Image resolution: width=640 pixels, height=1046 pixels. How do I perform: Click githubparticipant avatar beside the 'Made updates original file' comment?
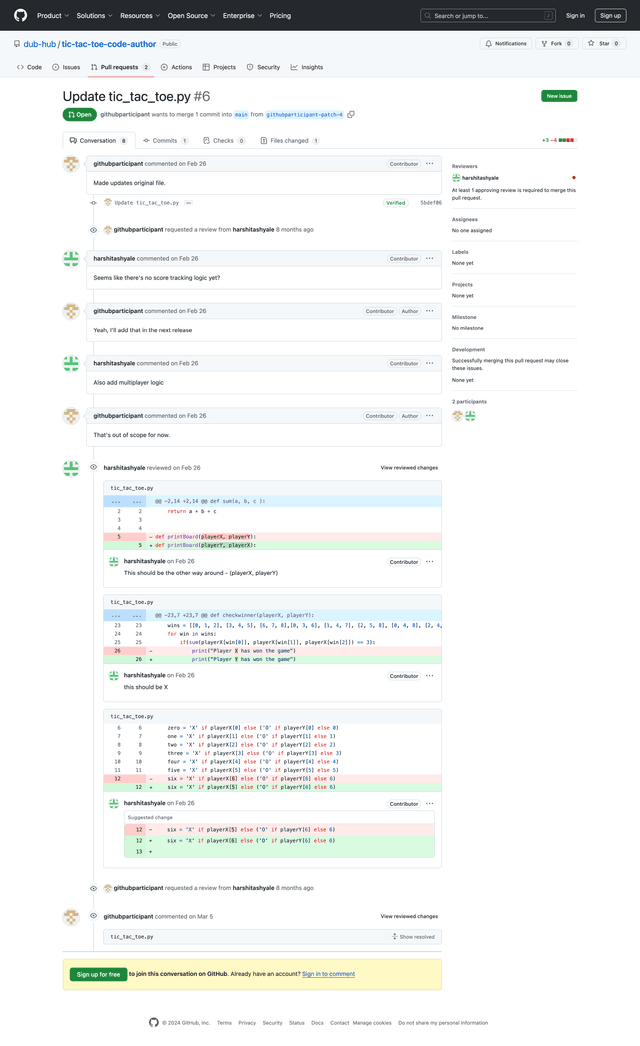[71, 164]
